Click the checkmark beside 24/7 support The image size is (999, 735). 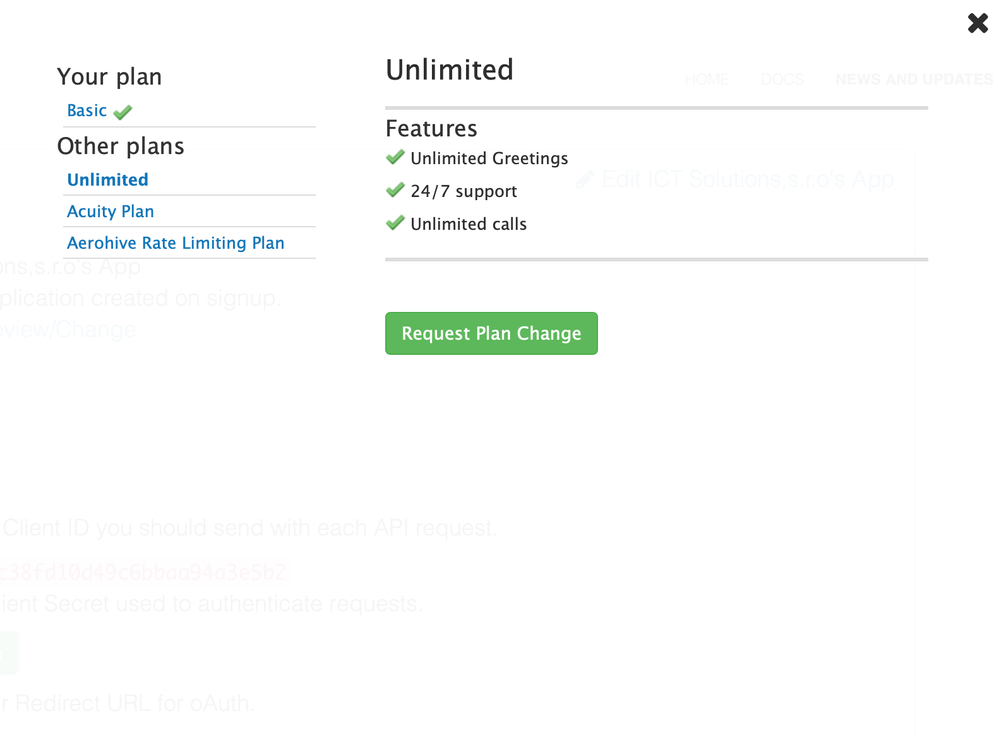coord(395,190)
